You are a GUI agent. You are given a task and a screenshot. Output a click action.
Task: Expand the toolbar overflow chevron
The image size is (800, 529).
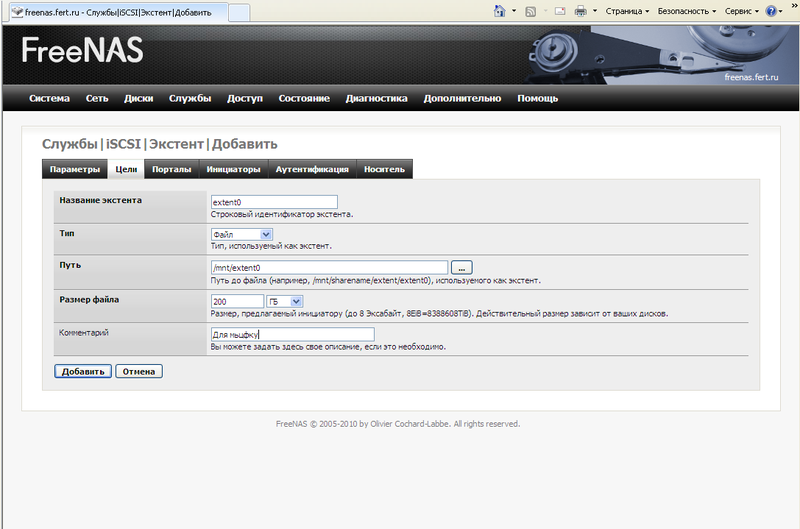click(795, 5)
